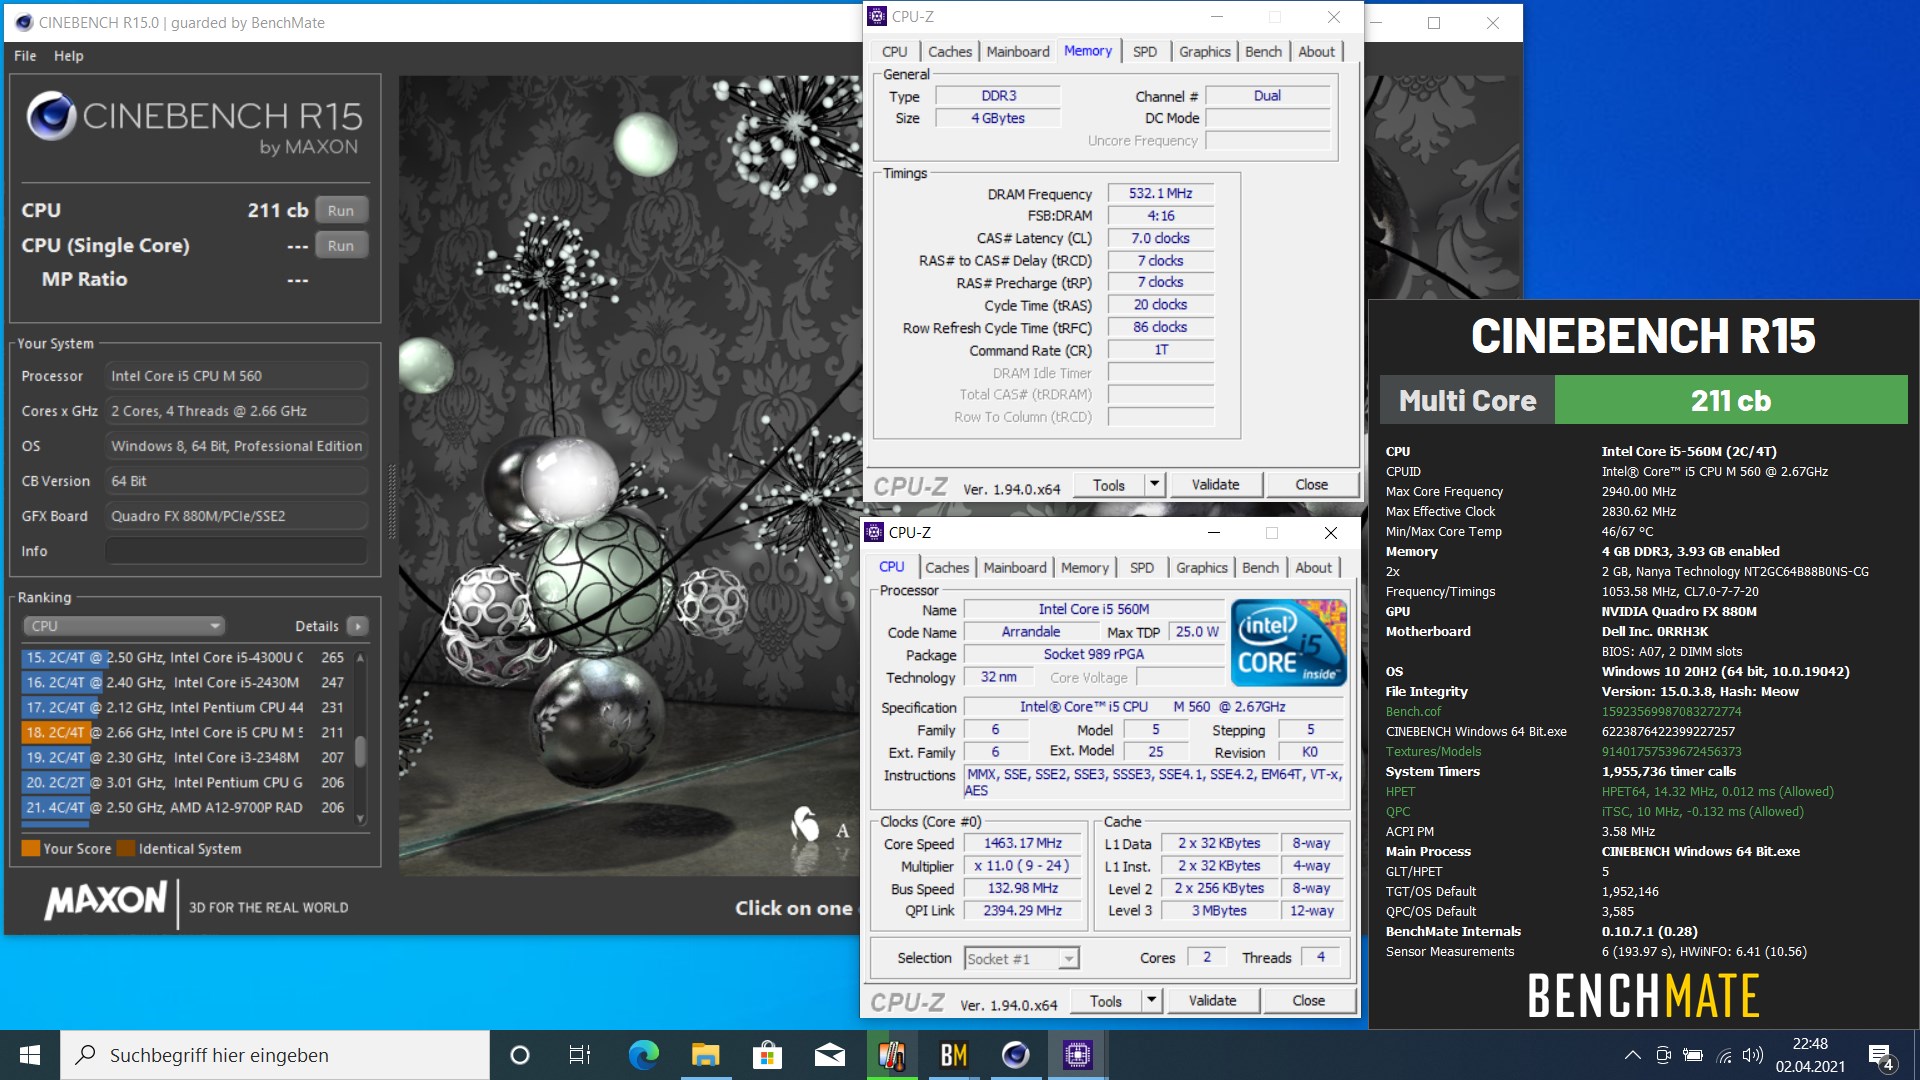Open Bench tab in upper CPU-Z window
The image size is (1920, 1080).
point(1263,52)
